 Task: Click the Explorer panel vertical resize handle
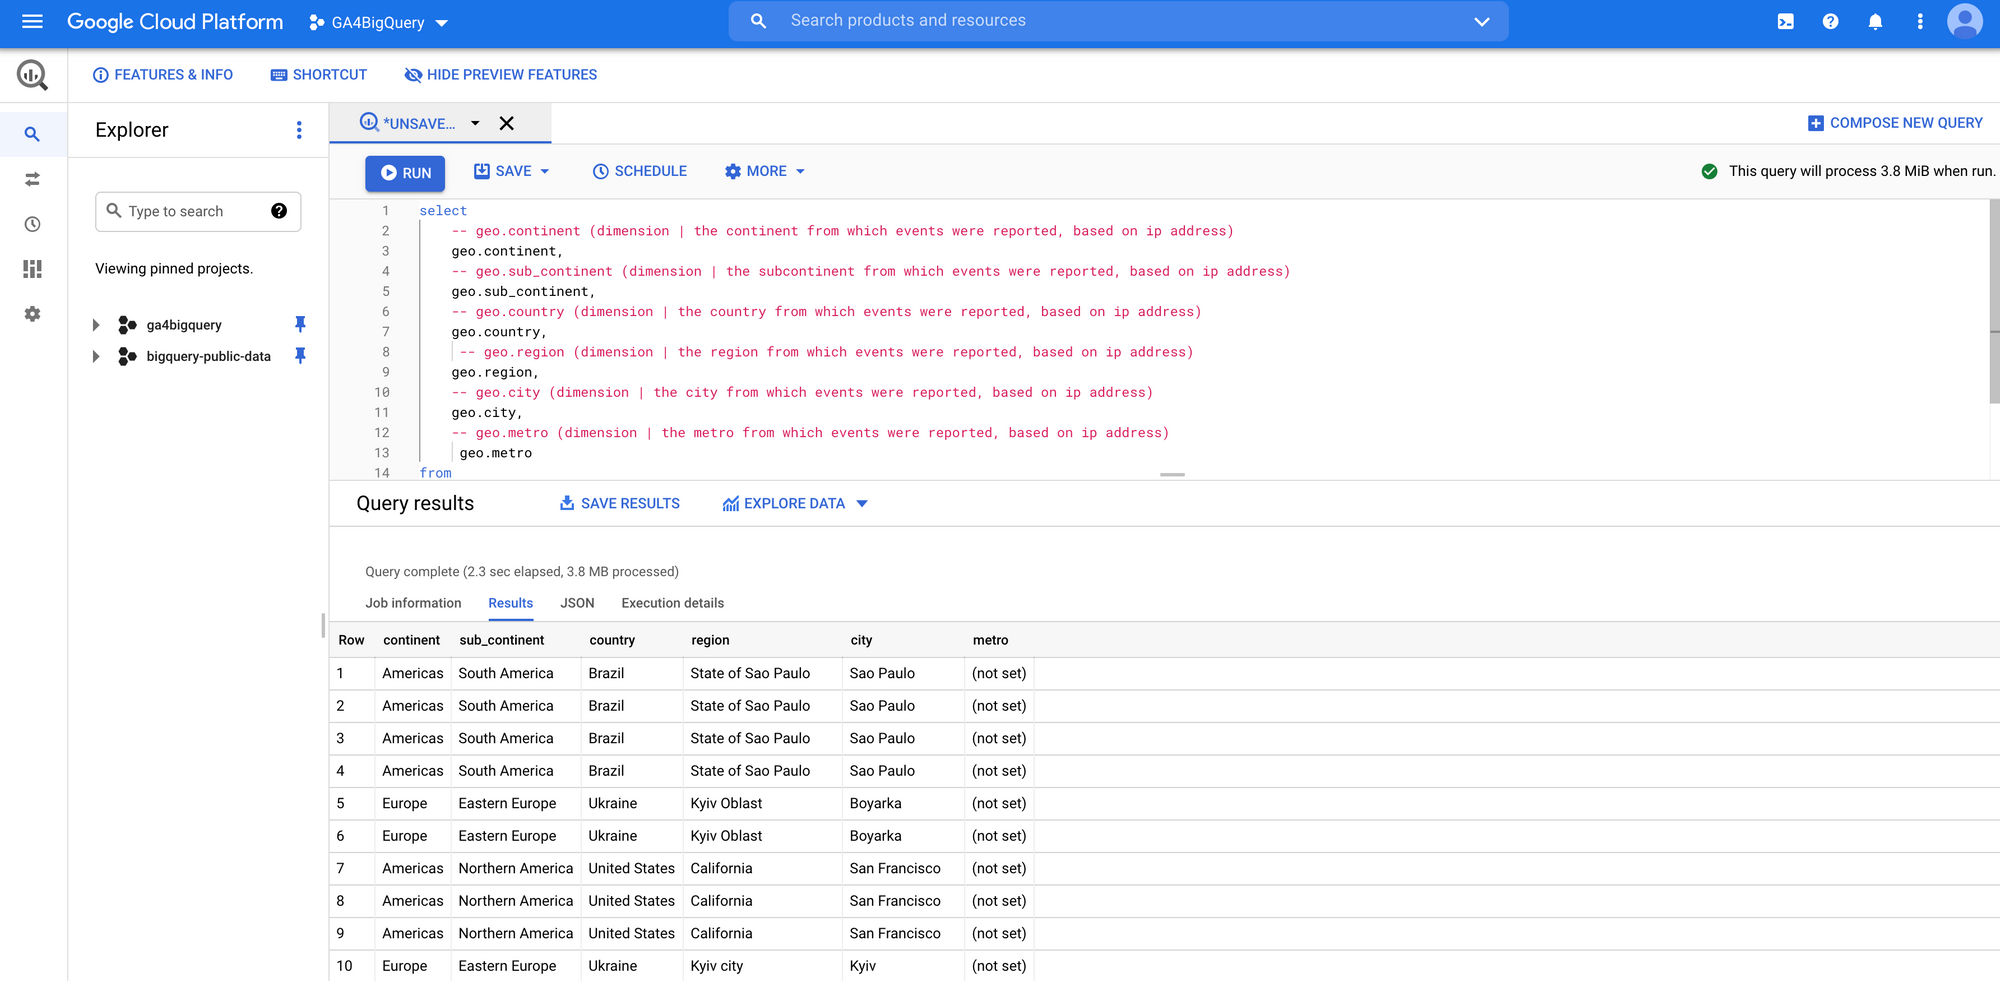[x=323, y=625]
